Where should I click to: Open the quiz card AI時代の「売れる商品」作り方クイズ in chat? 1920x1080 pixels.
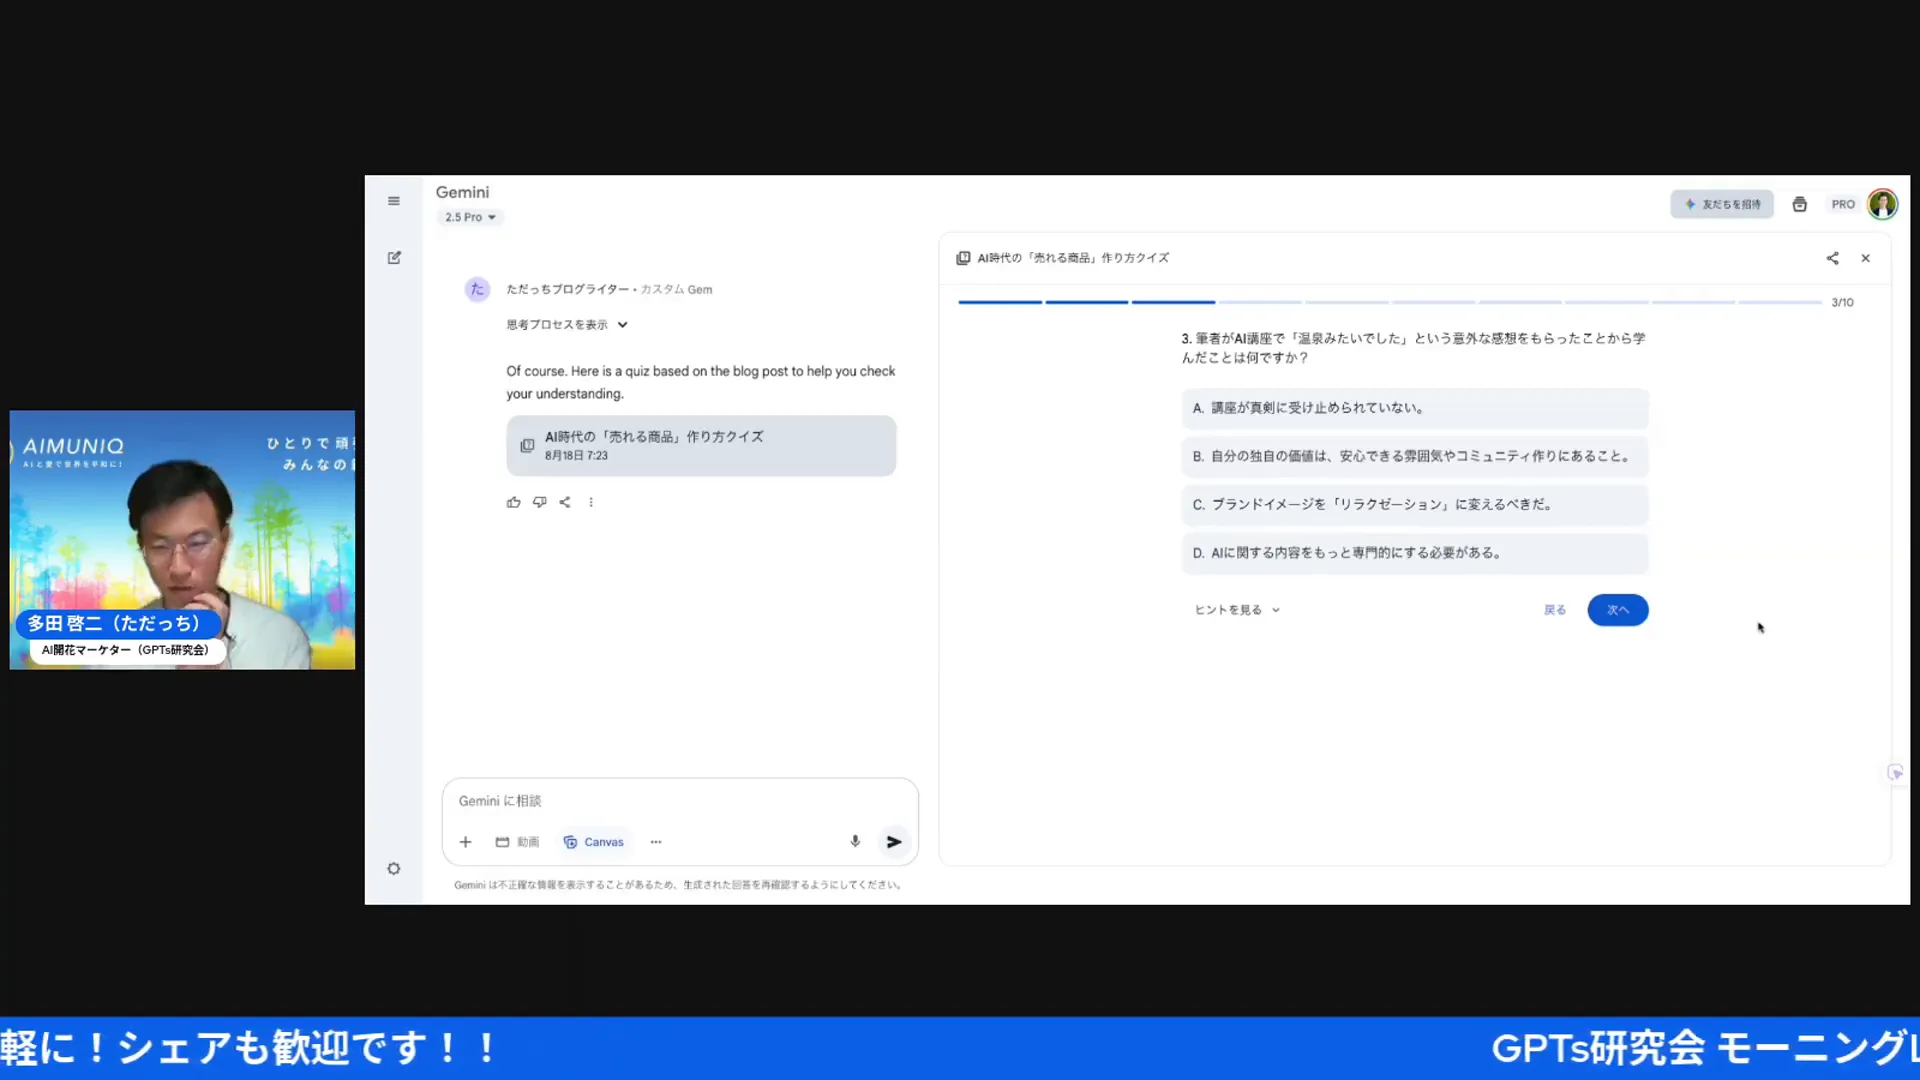pyautogui.click(x=701, y=446)
